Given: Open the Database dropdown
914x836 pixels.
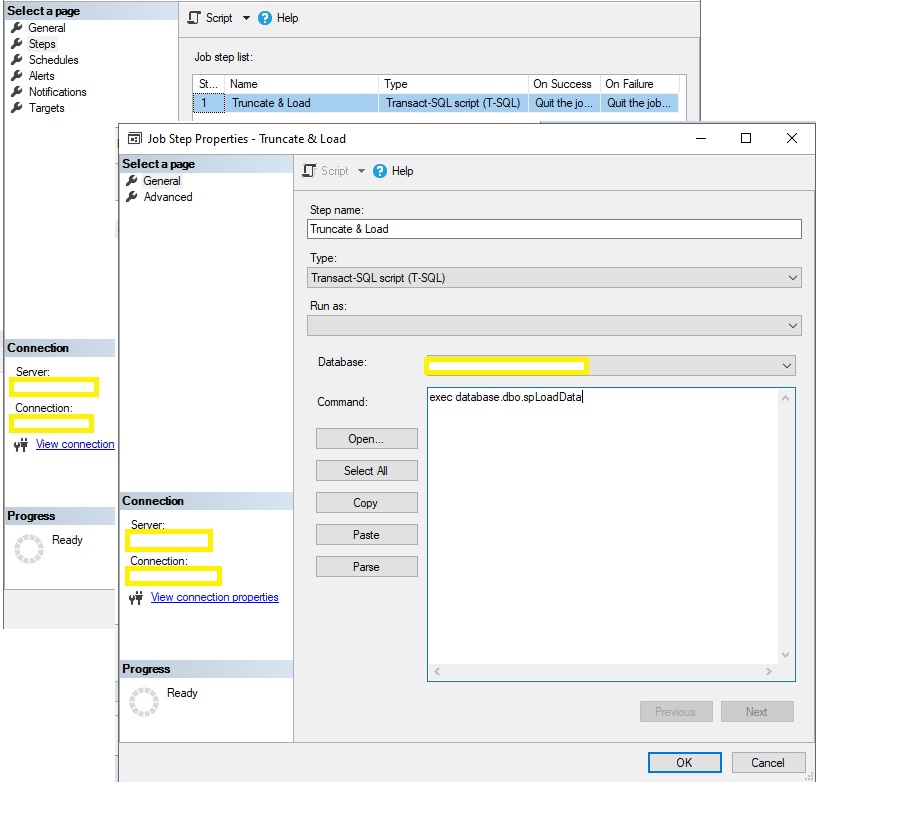Looking at the screenshot, I should point(787,365).
